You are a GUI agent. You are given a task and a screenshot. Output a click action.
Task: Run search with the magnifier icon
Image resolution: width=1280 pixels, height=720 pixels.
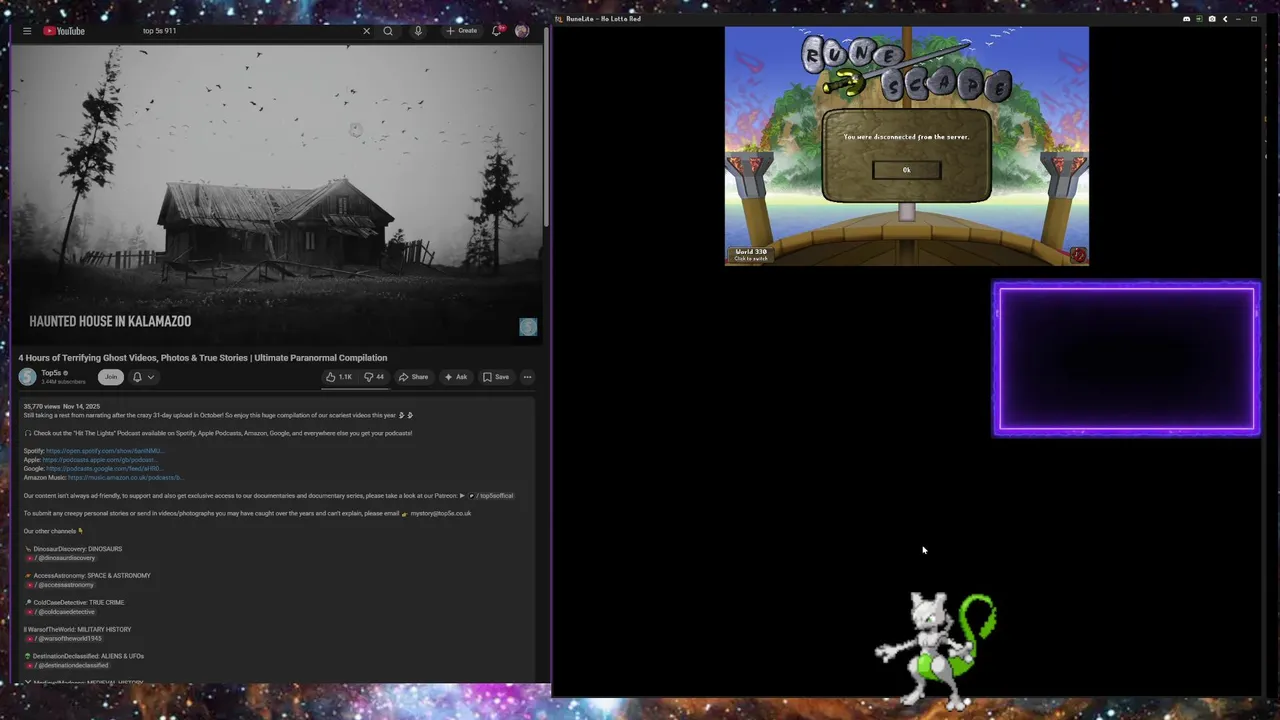click(x=388, y=31)
